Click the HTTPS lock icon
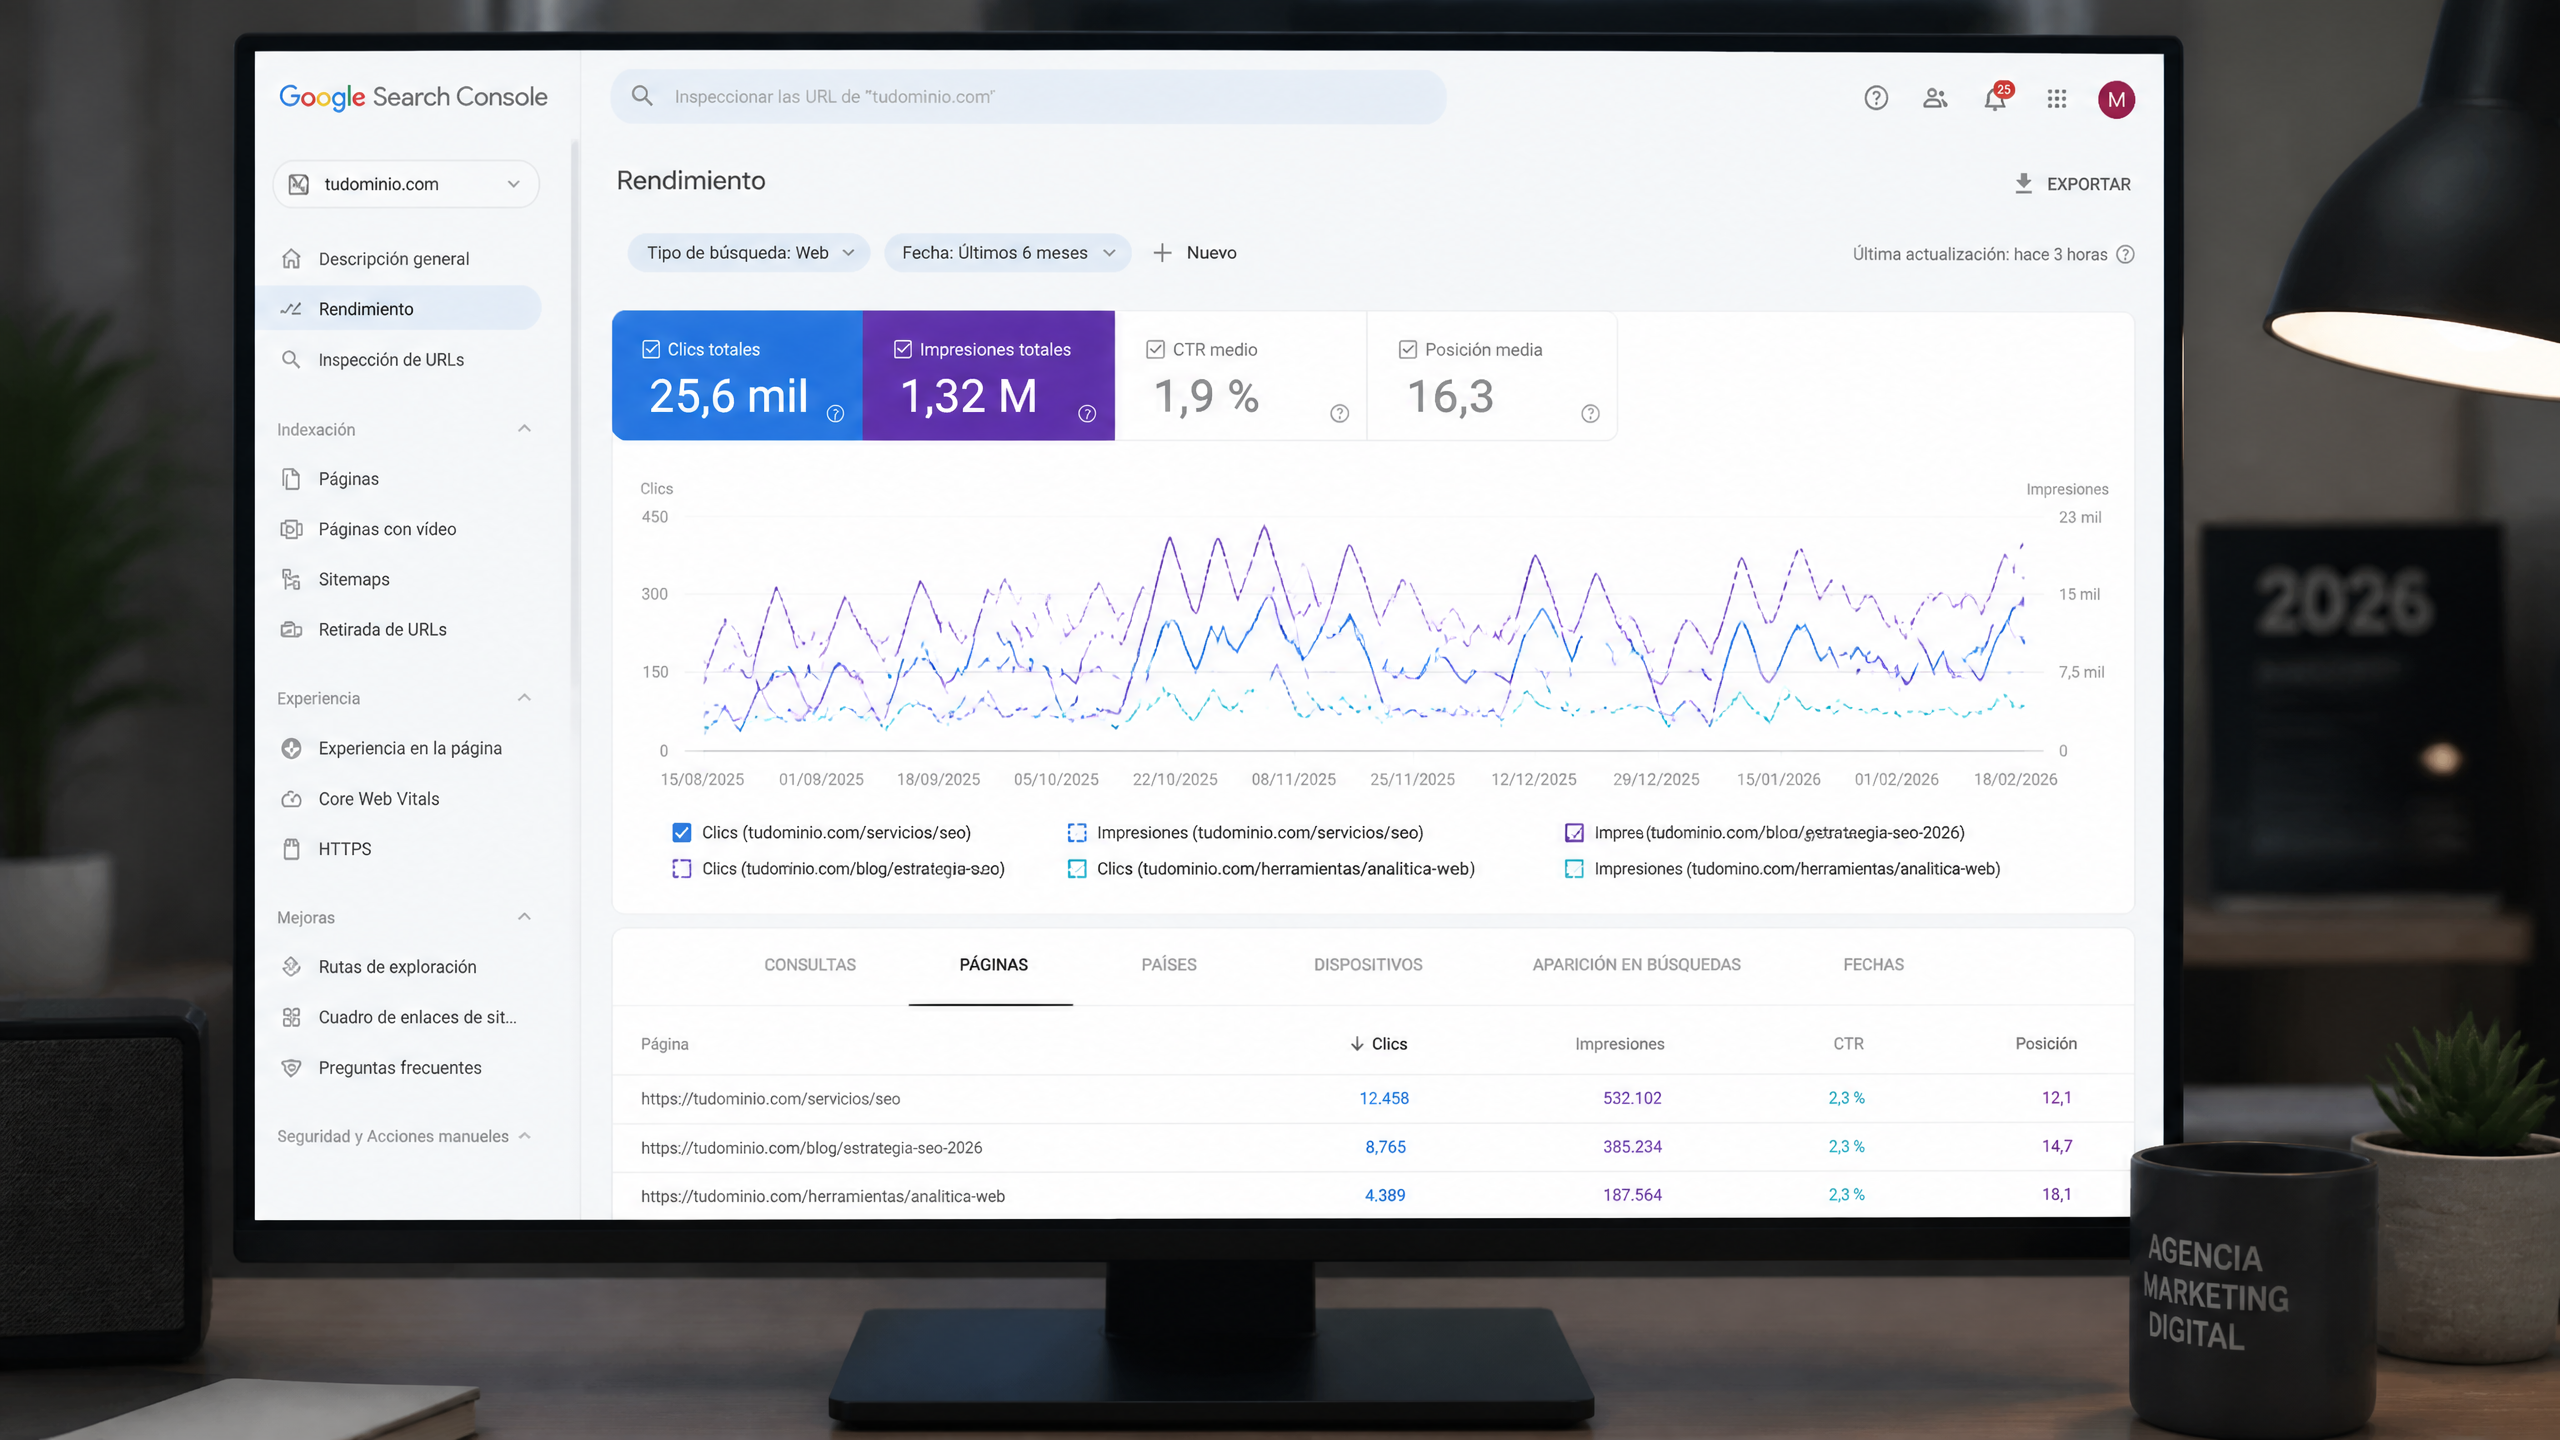 point(291,849)
